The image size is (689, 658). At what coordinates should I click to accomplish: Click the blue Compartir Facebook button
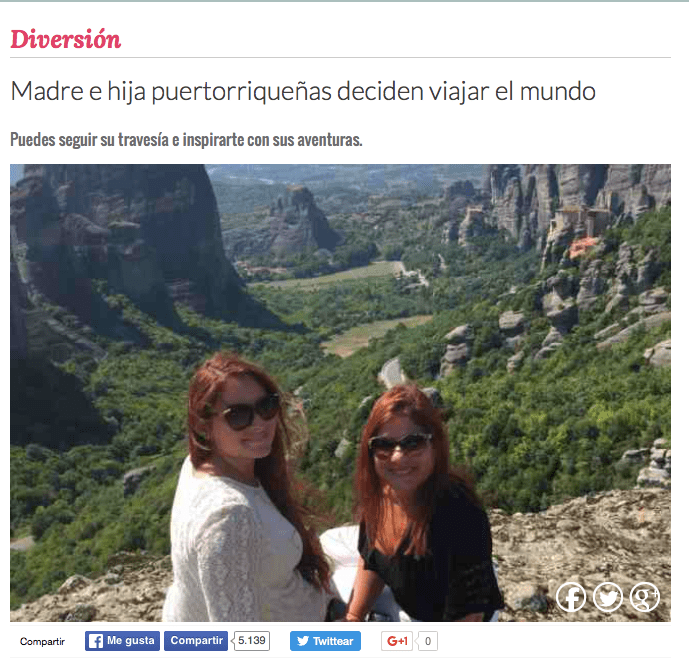pos(196,641)
